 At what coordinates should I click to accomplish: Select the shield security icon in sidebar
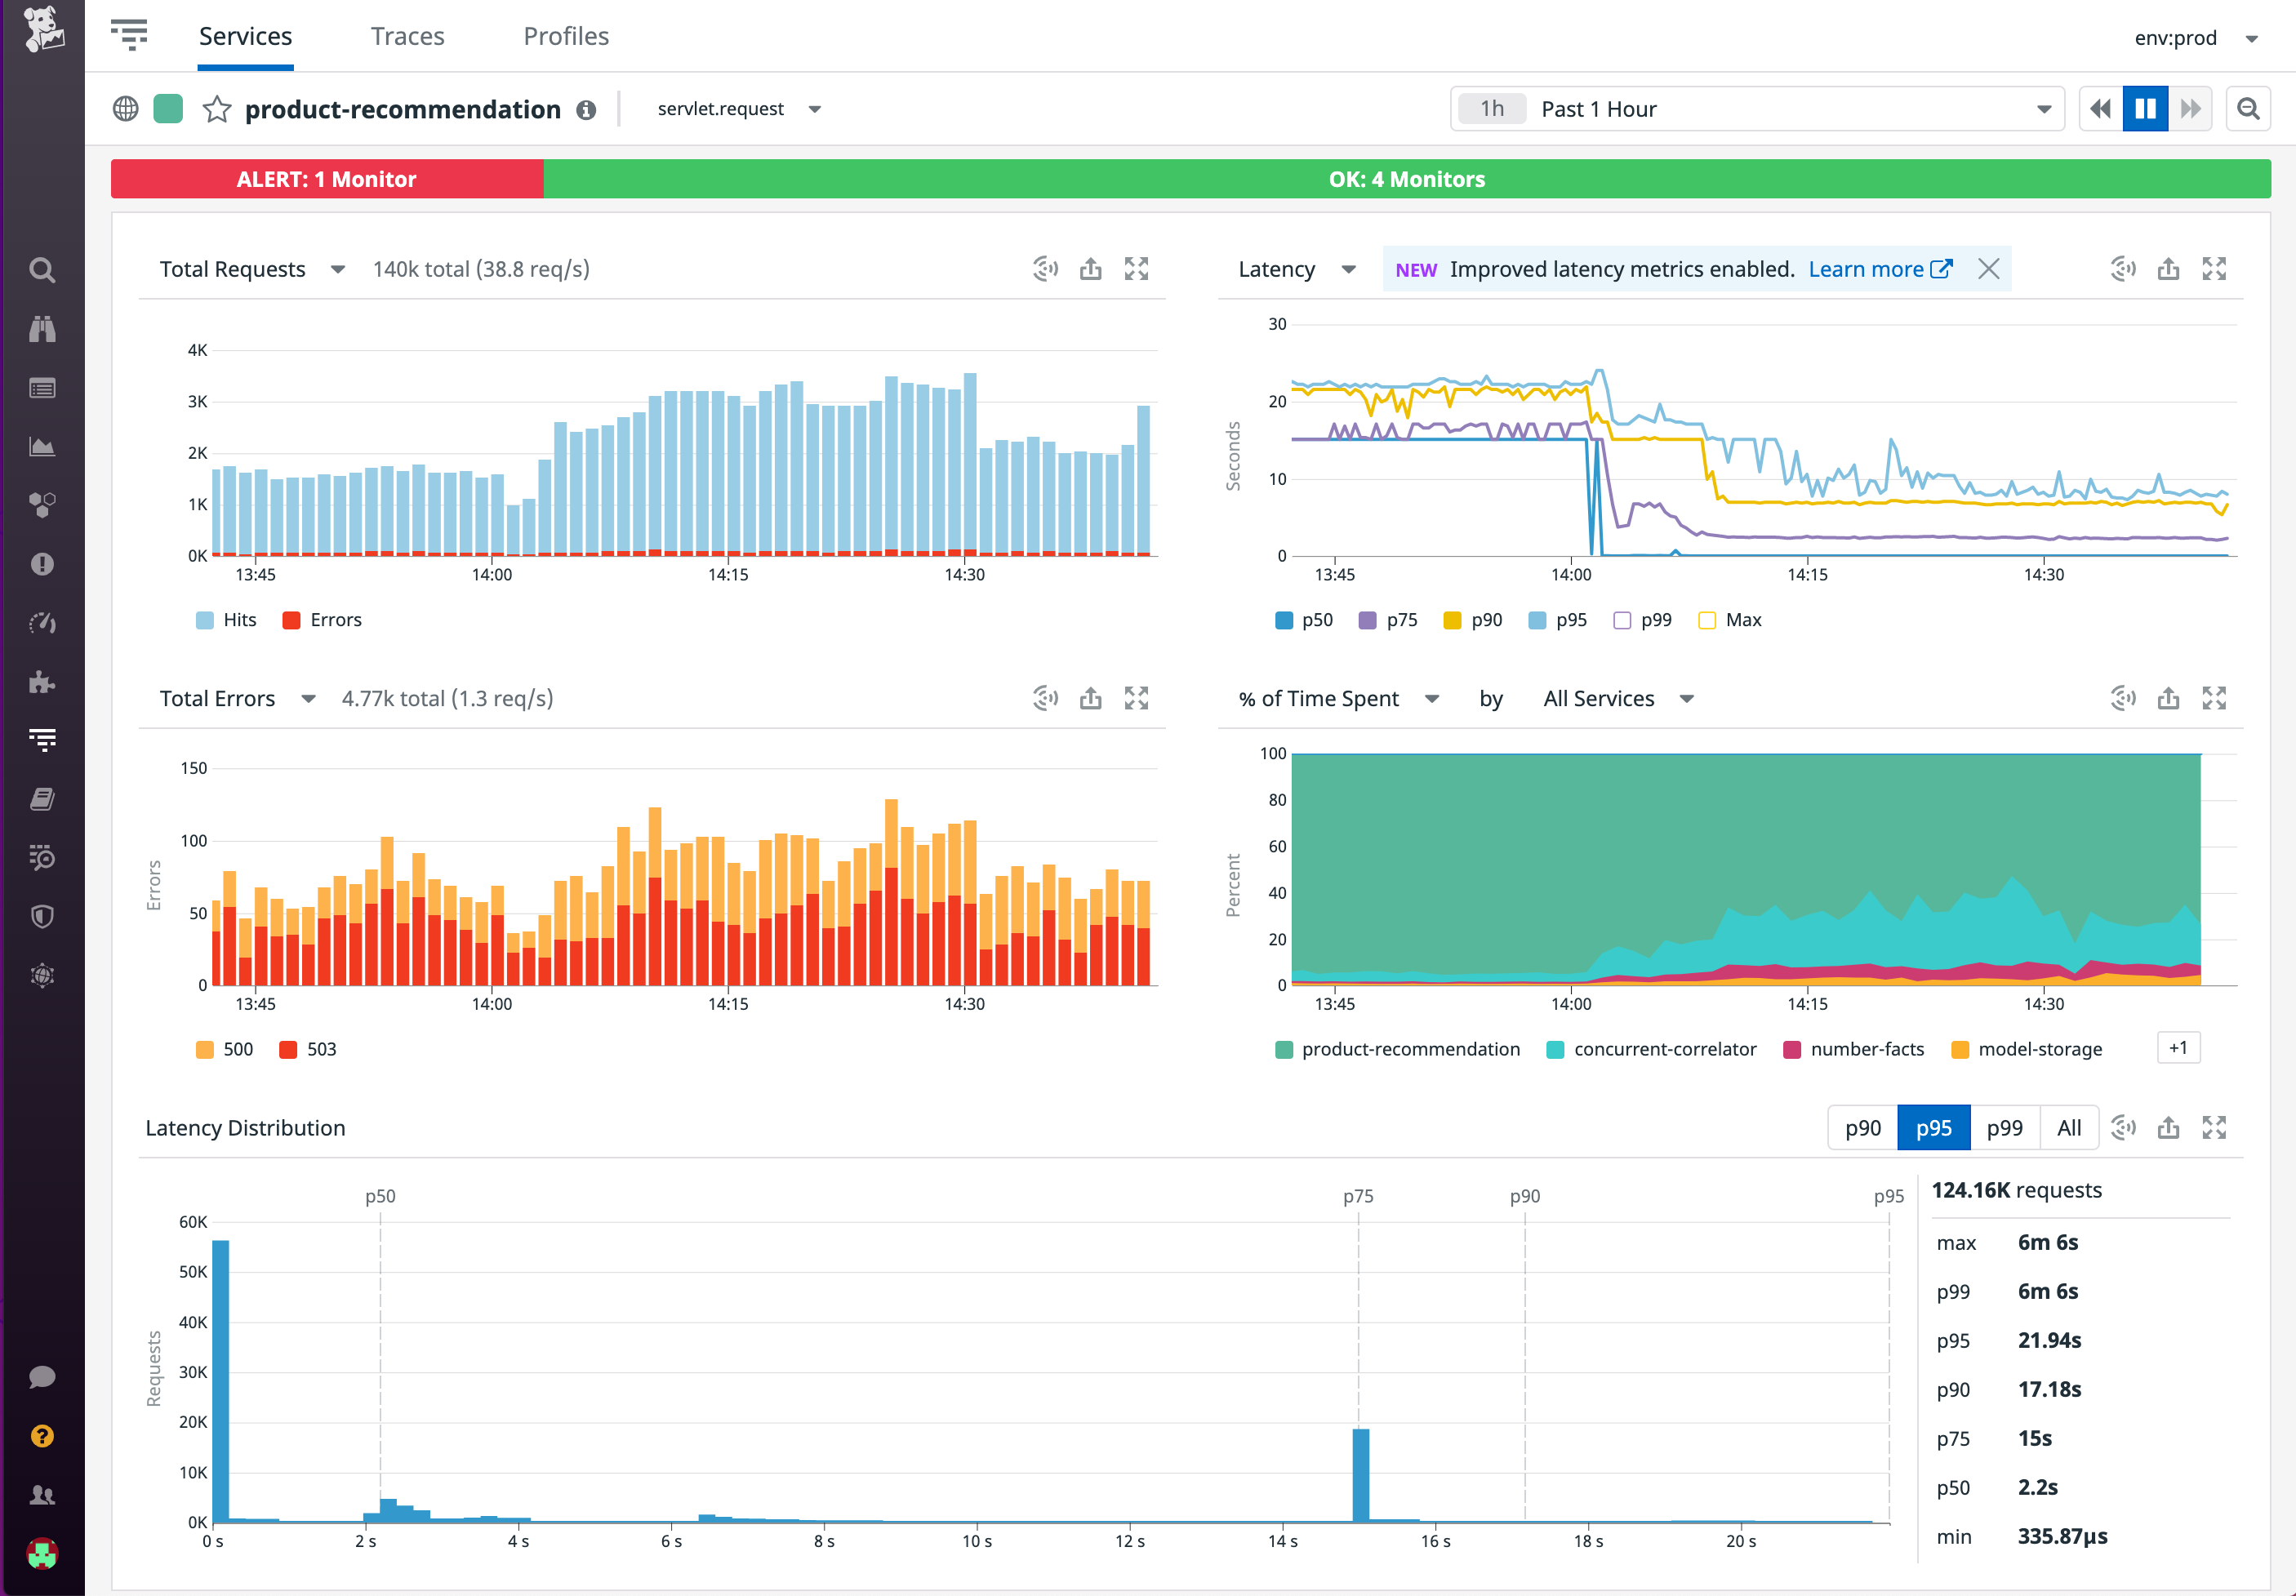(x=42, y=916)
